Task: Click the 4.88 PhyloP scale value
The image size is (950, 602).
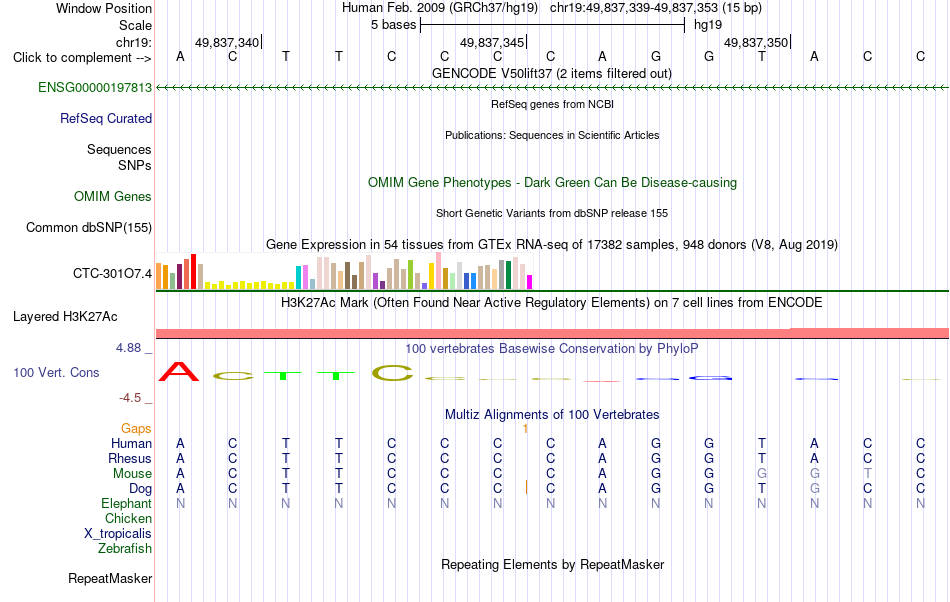Action: point(128,348)
